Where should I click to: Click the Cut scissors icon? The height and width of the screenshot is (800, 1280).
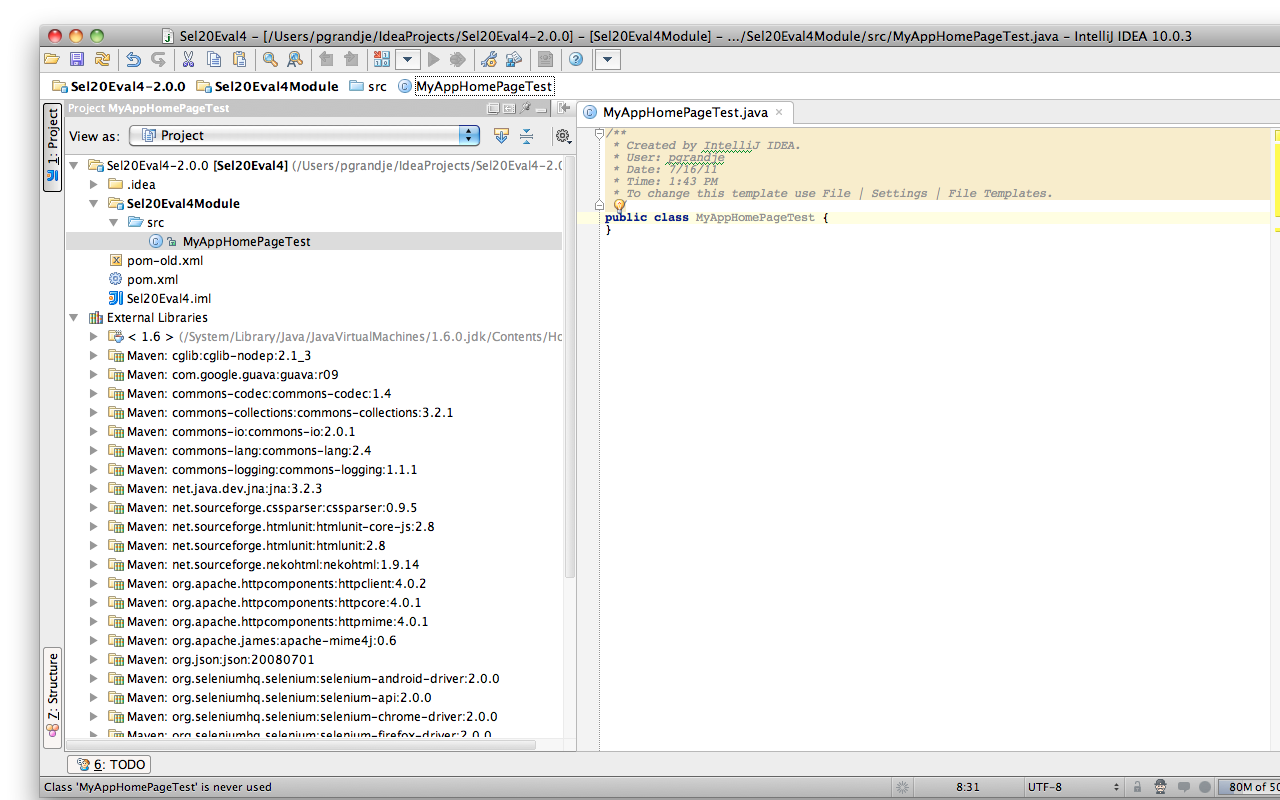(x=188, y=60)
